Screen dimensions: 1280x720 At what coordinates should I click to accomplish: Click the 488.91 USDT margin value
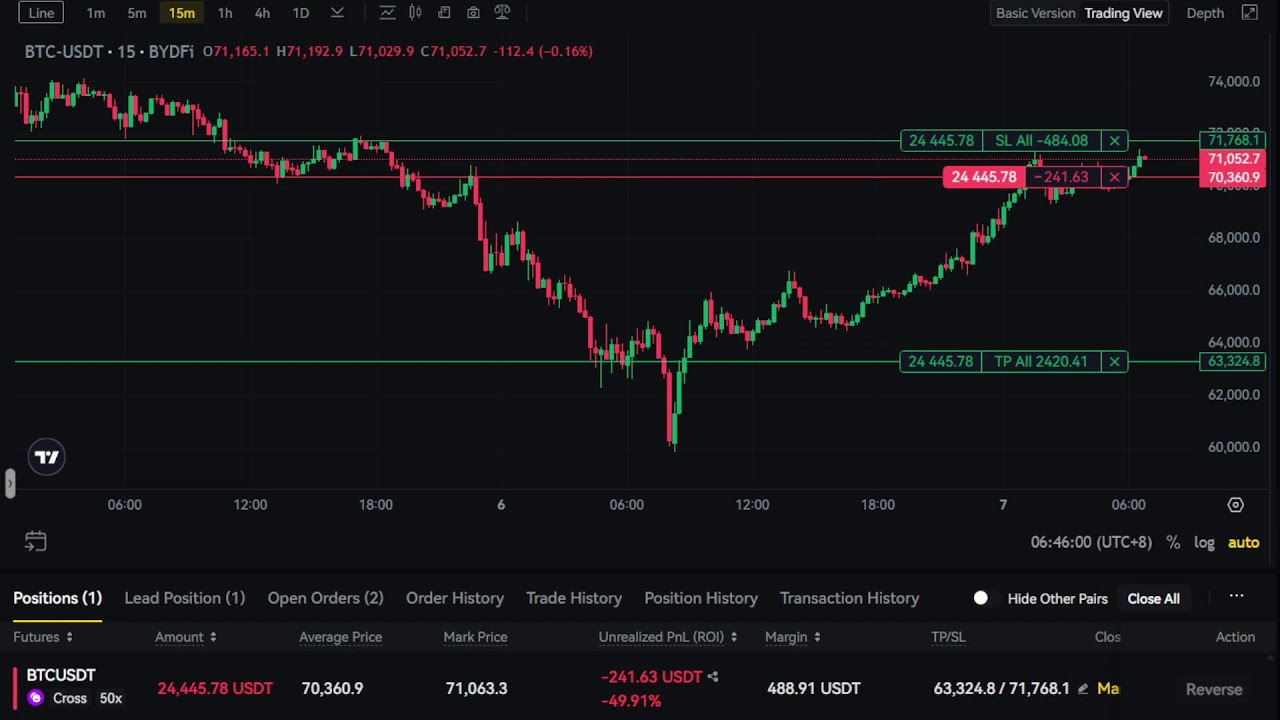click(814, 689)
